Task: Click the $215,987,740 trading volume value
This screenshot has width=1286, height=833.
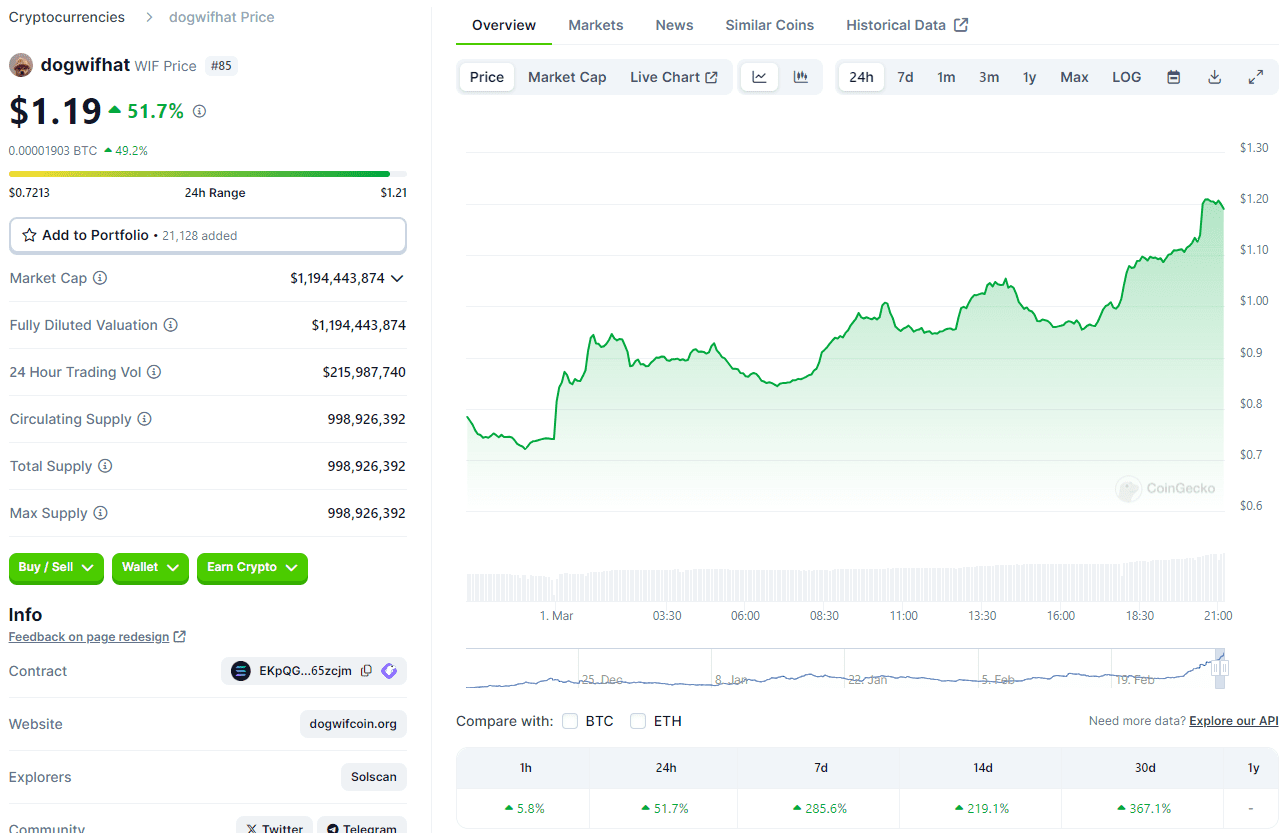Action: click(x=364, y=372)
